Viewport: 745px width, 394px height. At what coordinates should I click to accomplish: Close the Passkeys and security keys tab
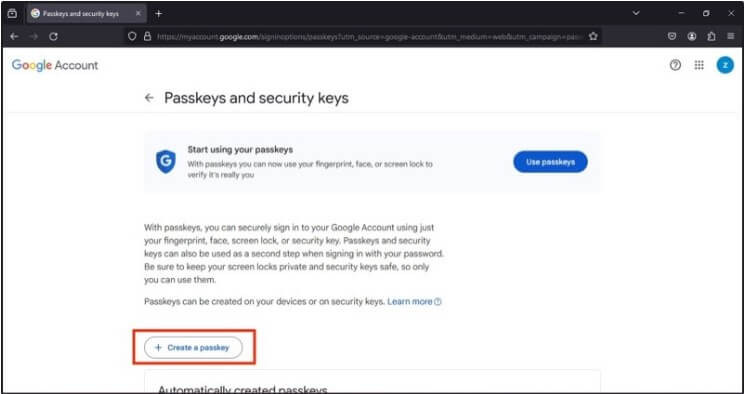(138, 14)
